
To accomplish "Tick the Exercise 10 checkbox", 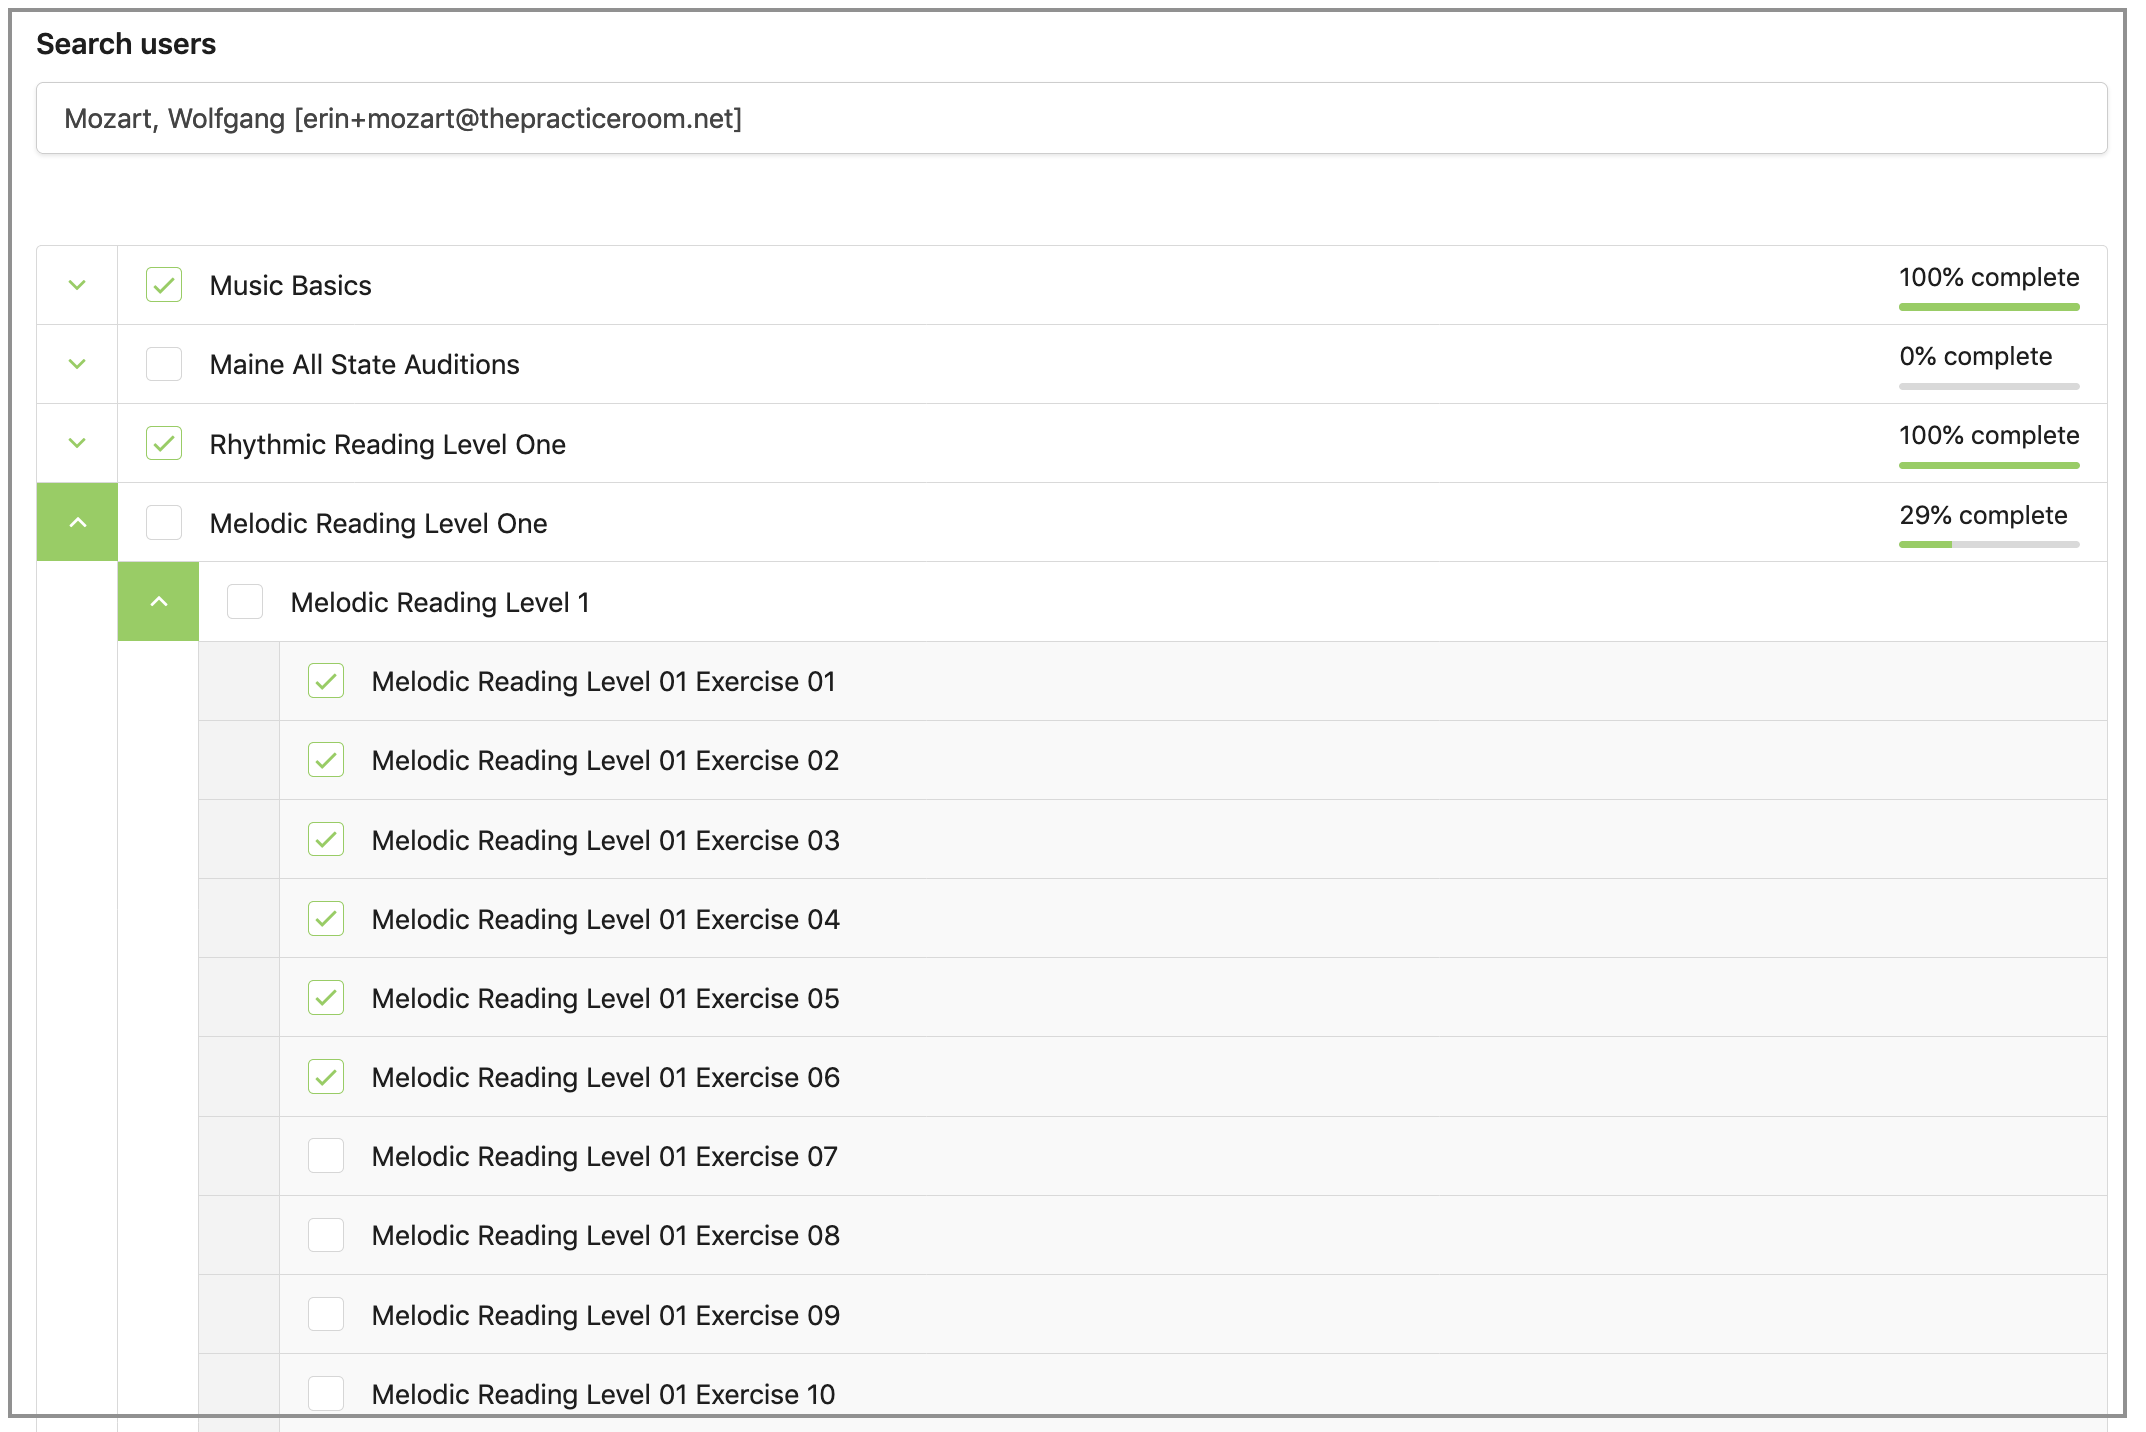I will point(326,1393).
